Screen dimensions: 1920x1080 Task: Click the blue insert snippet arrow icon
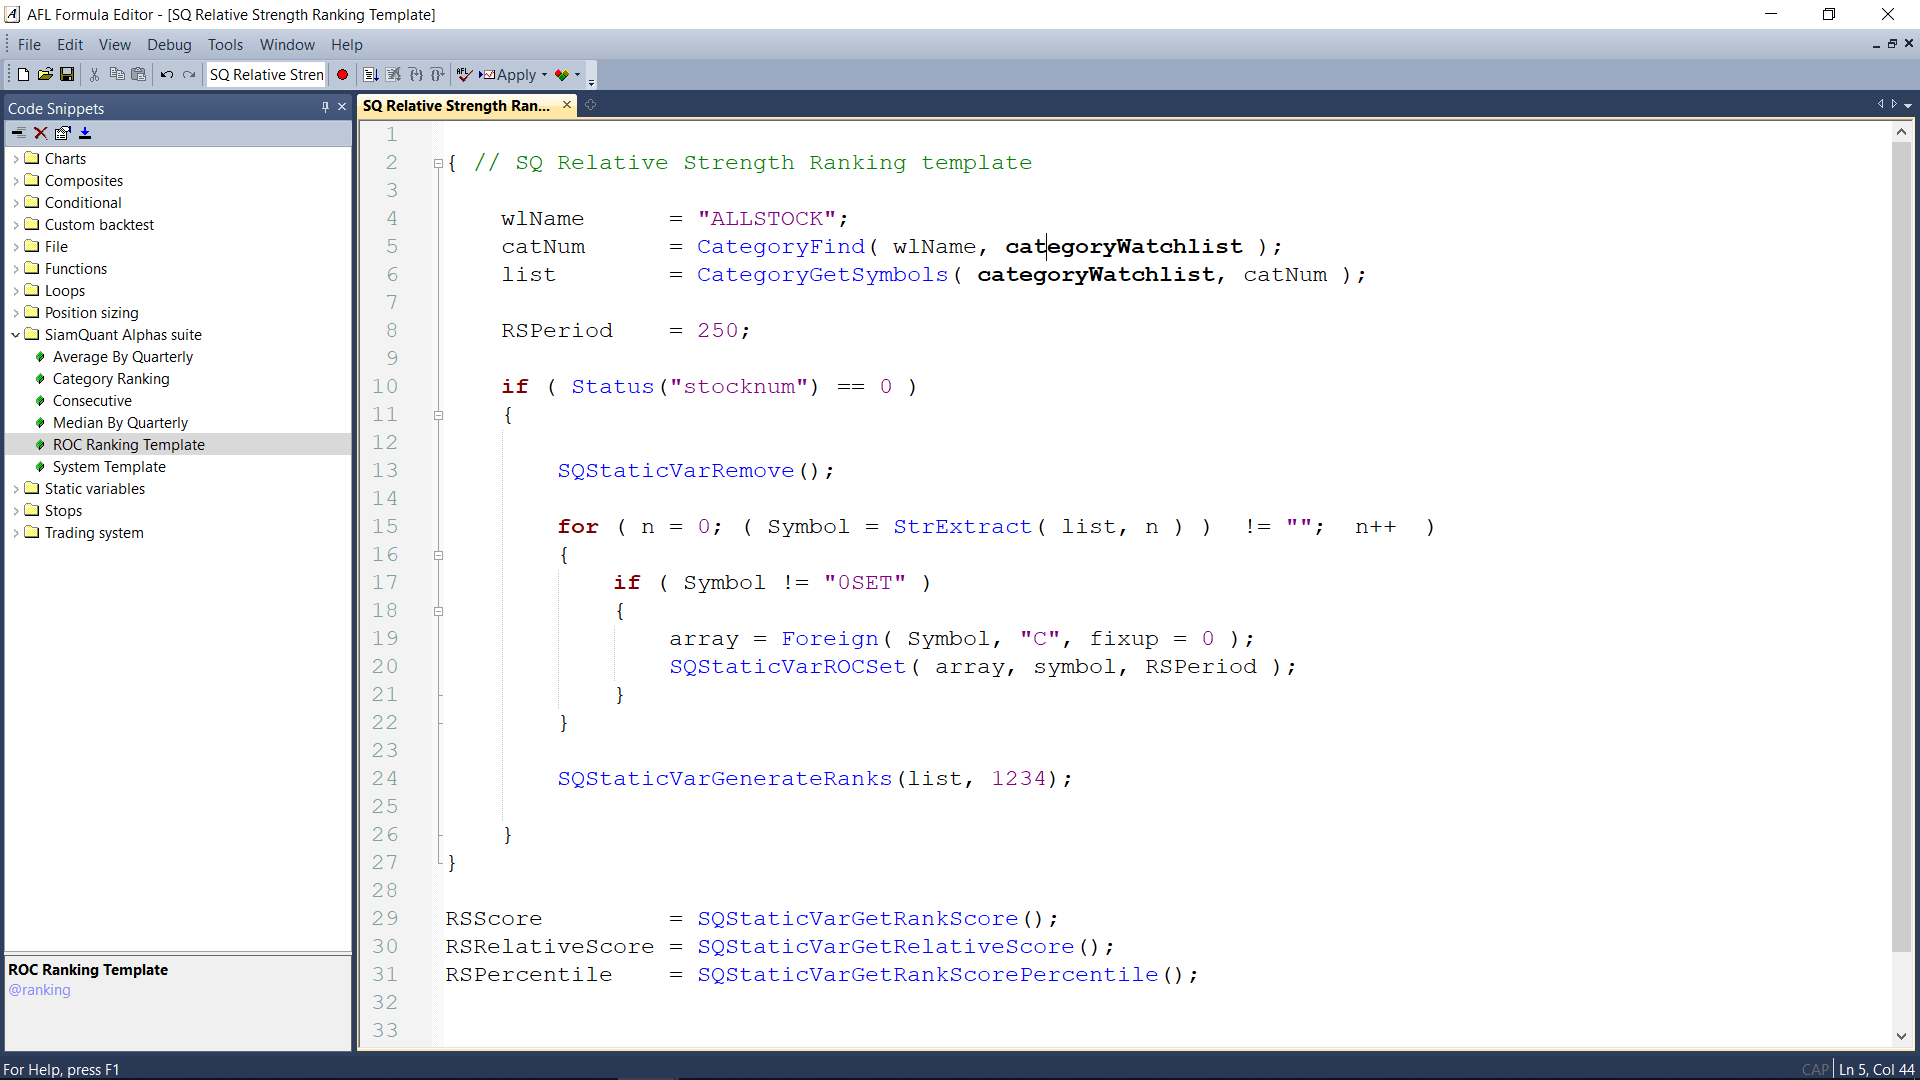[x=85, y=133]
